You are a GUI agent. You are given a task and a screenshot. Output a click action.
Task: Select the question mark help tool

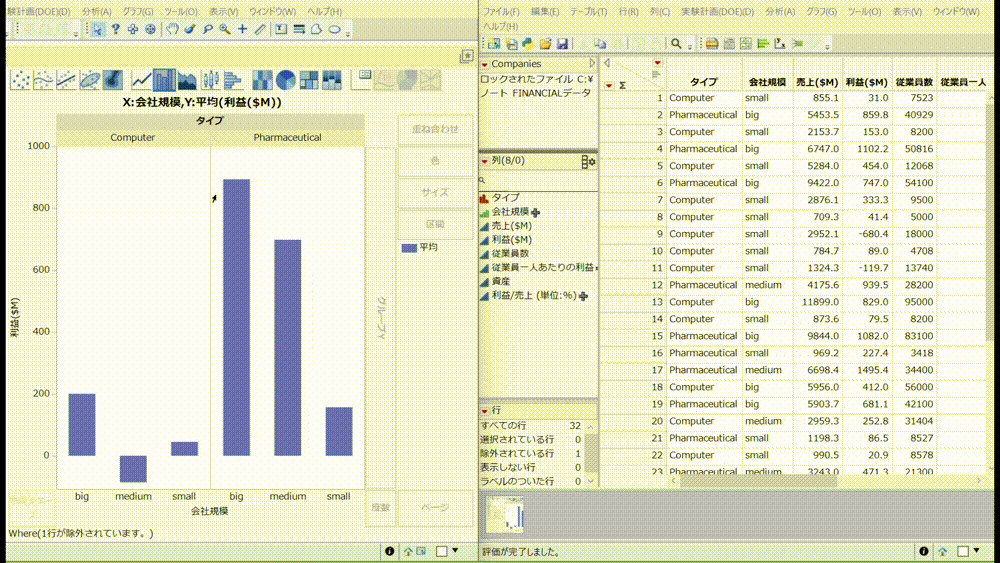click(x=115, y=29)
